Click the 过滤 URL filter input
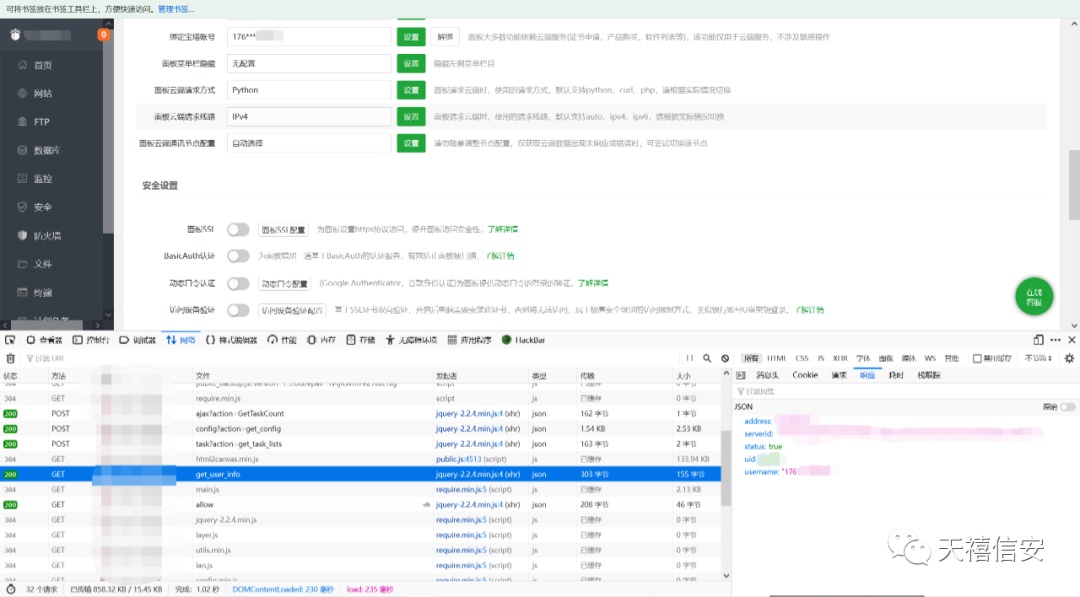1080x597 pixels. coord(351,358)
